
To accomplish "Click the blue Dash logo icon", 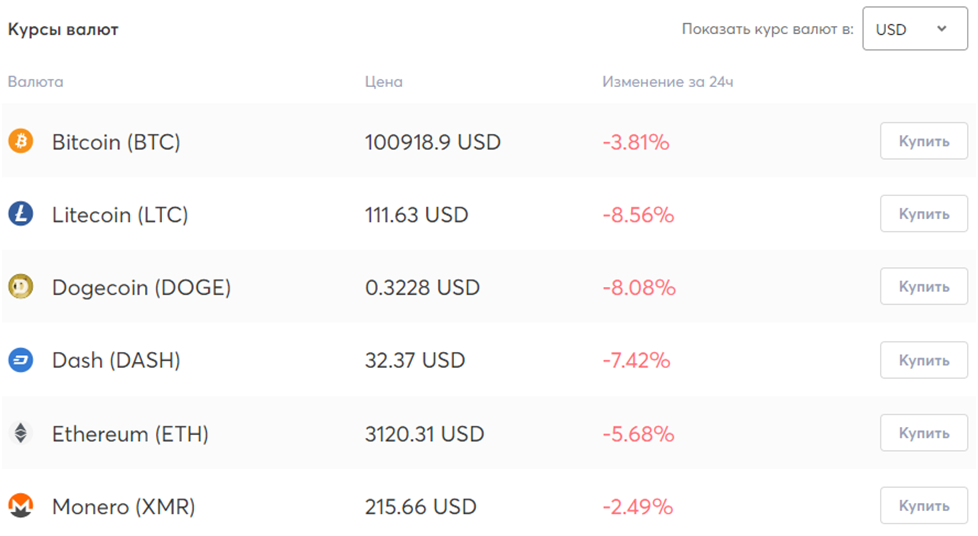I will (x=21, y=360).
